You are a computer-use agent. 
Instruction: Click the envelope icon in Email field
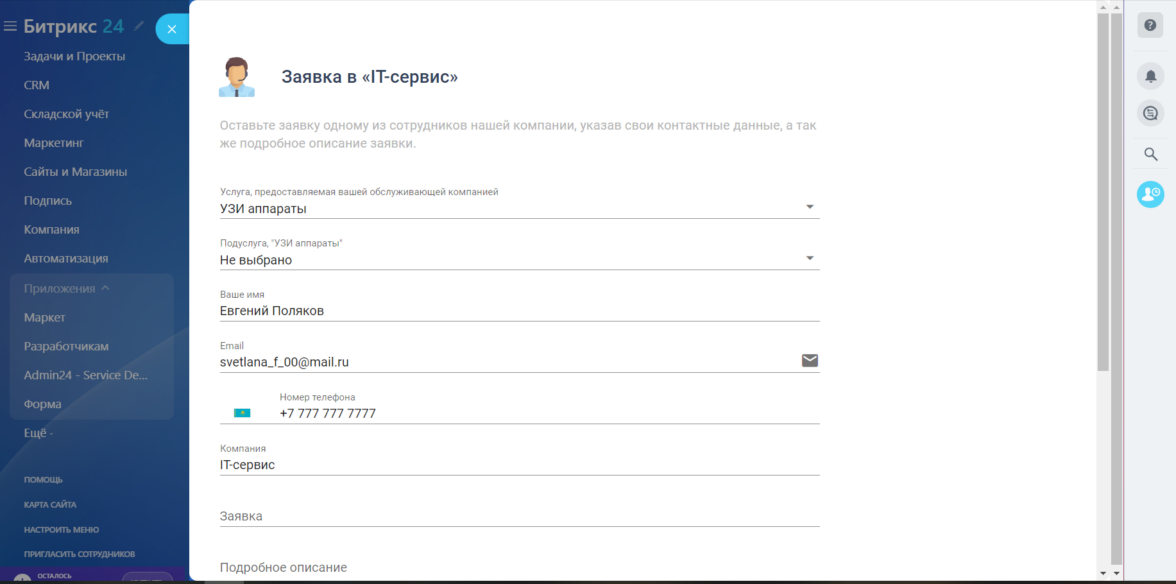(x=810, y=361)
